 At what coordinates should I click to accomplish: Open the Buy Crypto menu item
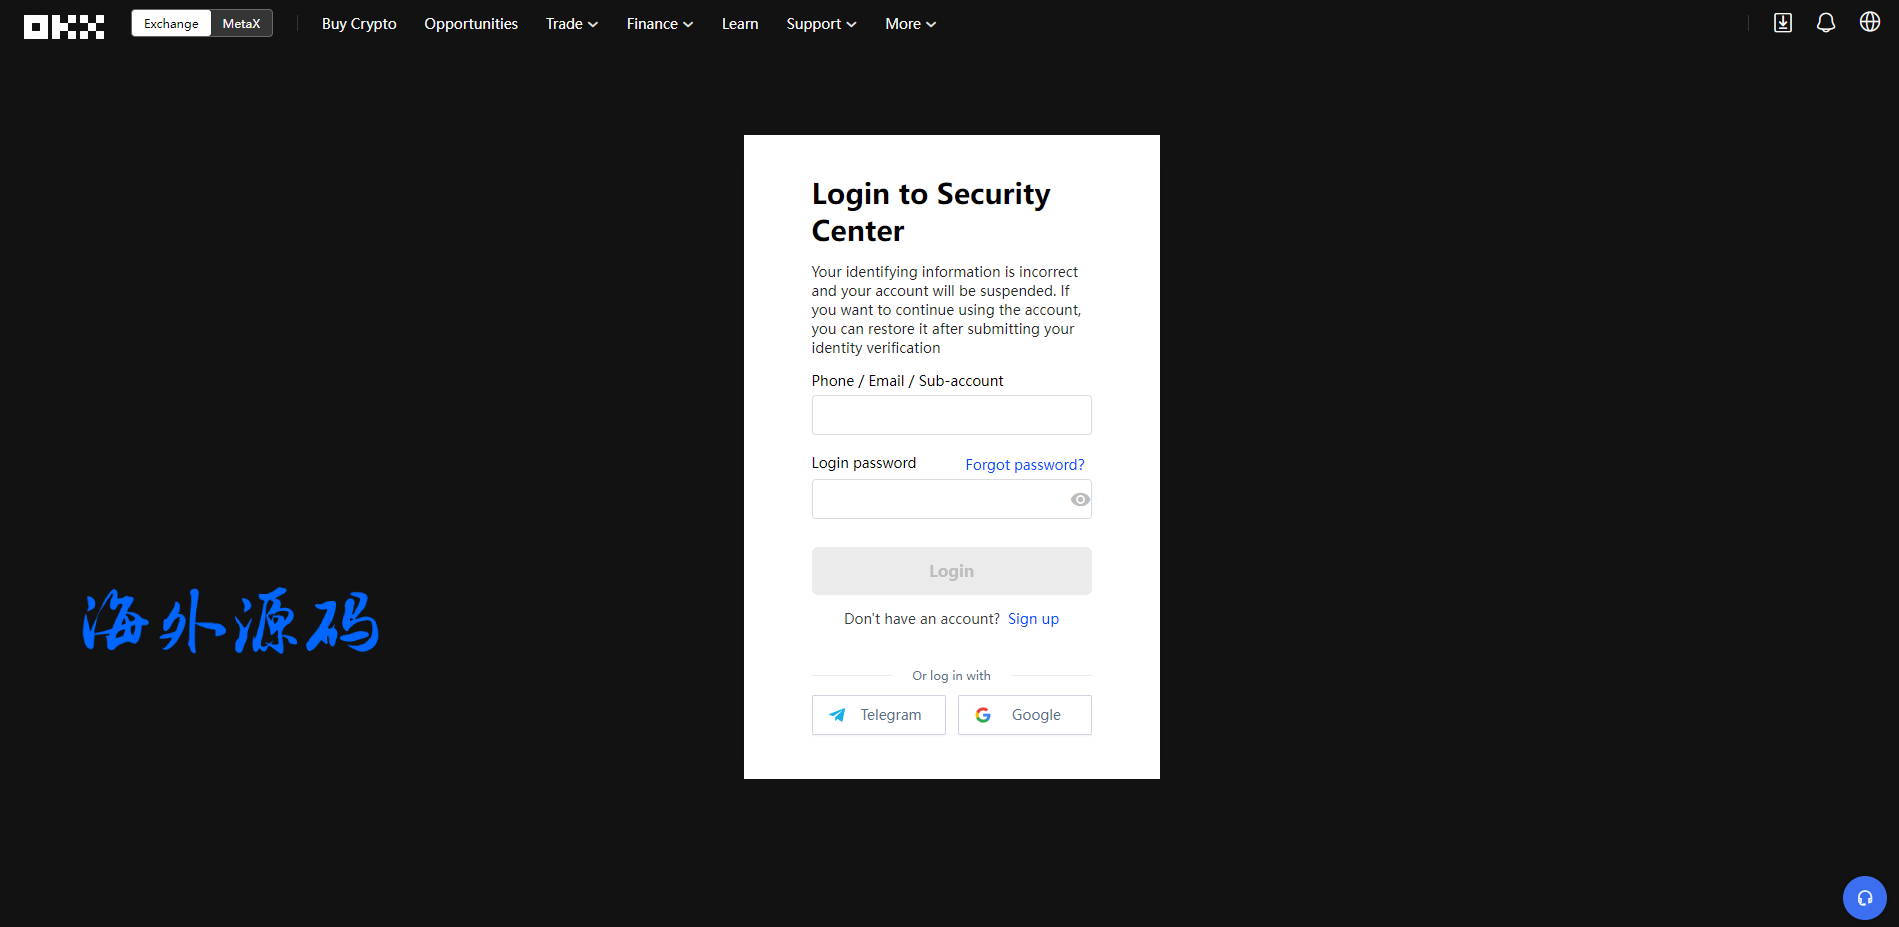pyautogui.click(x=359, y=24)
